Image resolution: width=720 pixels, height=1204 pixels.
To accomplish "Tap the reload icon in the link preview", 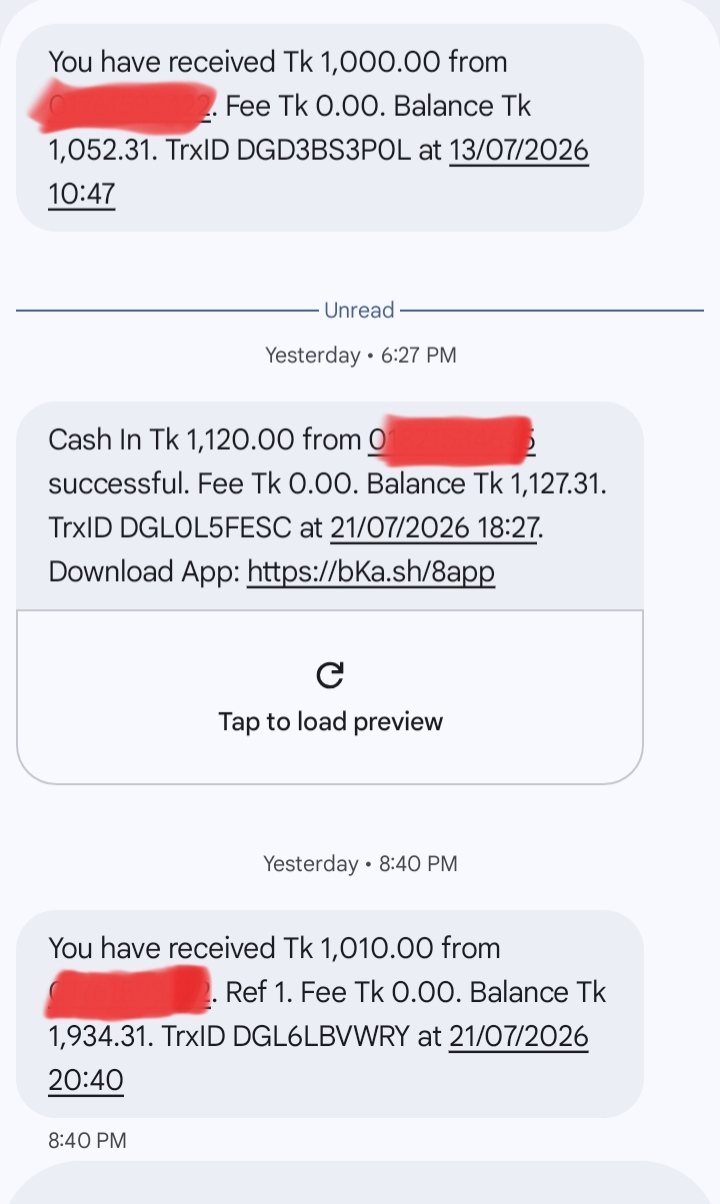I will tap(330, 675).
